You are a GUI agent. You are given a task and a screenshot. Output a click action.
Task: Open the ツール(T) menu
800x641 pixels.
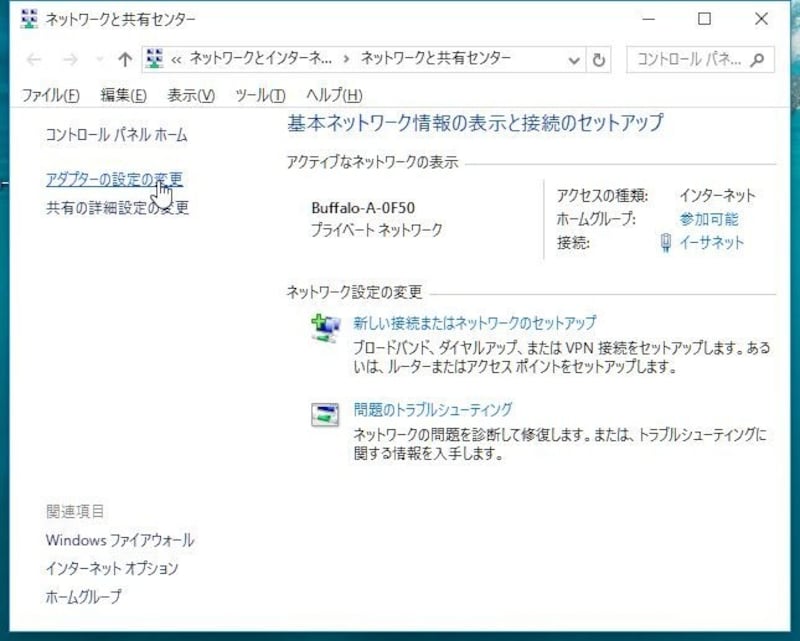(260, 95)
